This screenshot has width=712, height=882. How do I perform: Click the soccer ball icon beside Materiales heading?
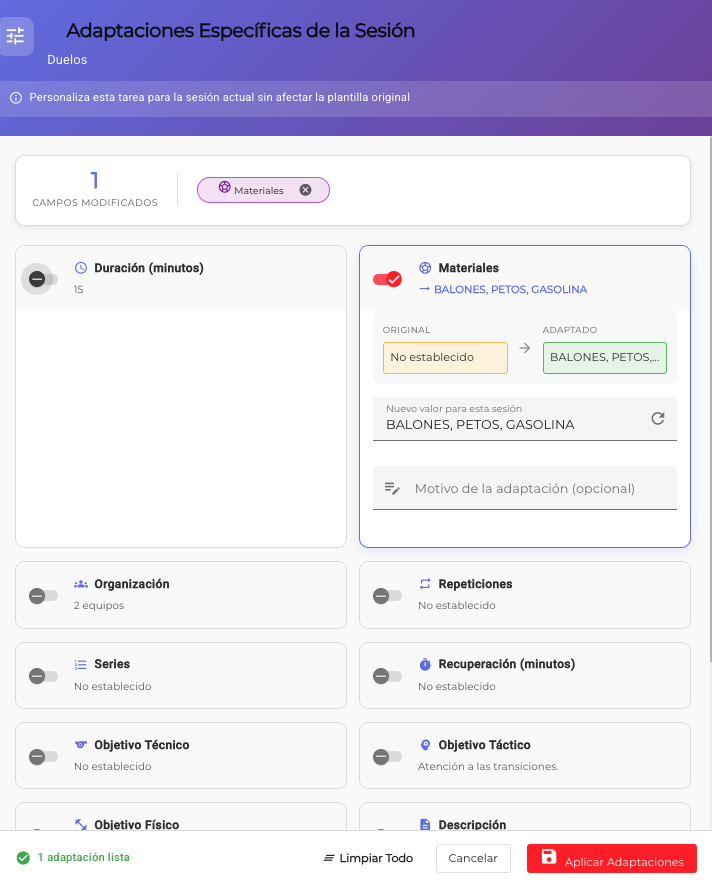tap(425, 268)
